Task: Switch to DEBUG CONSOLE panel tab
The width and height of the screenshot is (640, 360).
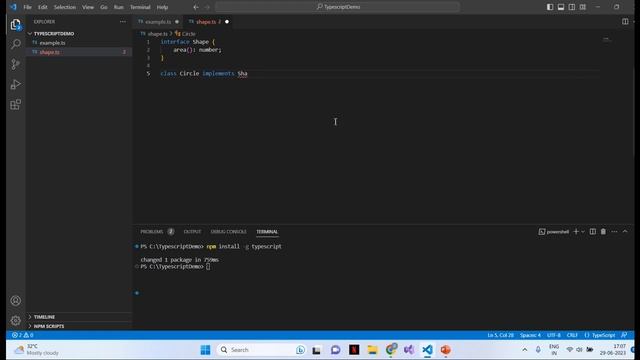Action: [229, 231]
